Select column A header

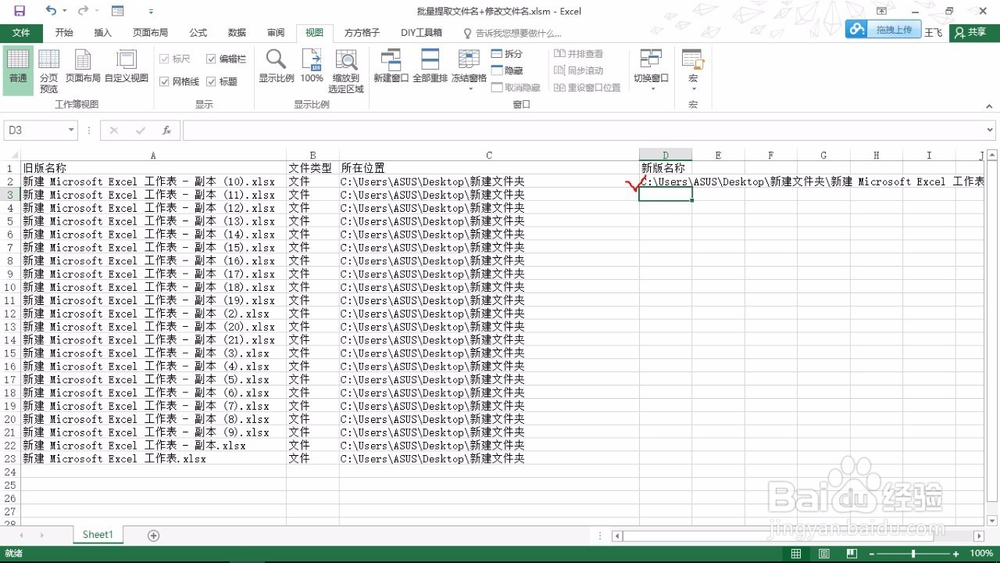pyautogui.click(x=153, y=155)
